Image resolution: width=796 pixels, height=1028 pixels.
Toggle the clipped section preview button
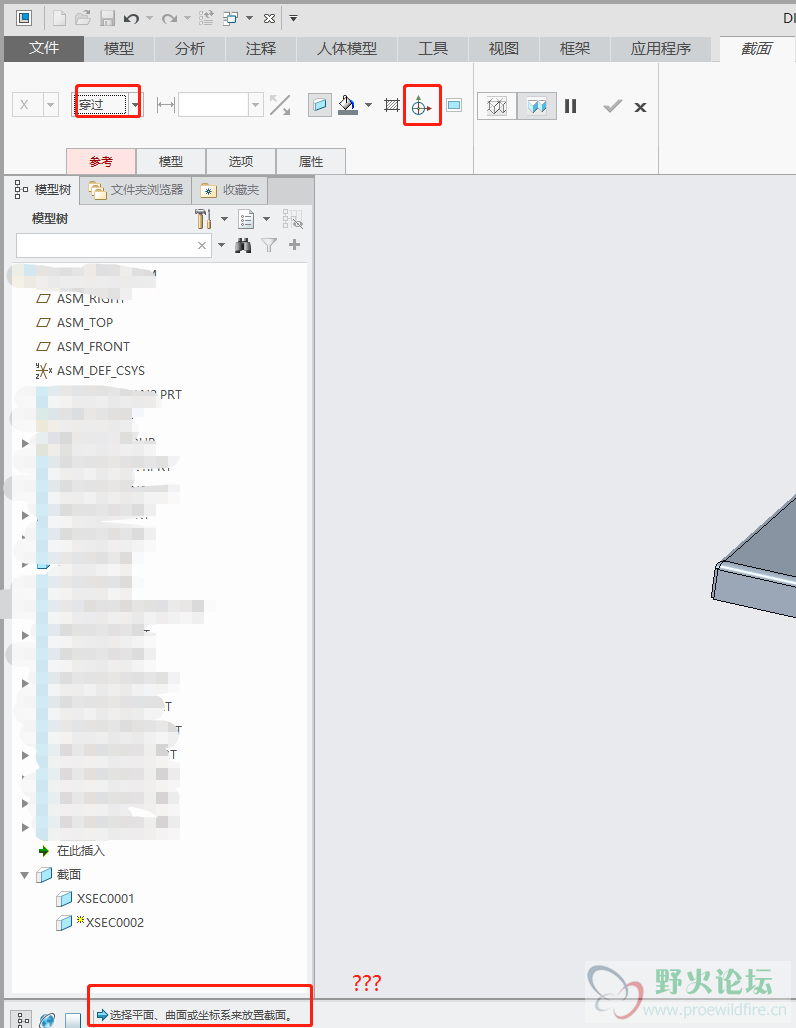click(x=537, y=106)
